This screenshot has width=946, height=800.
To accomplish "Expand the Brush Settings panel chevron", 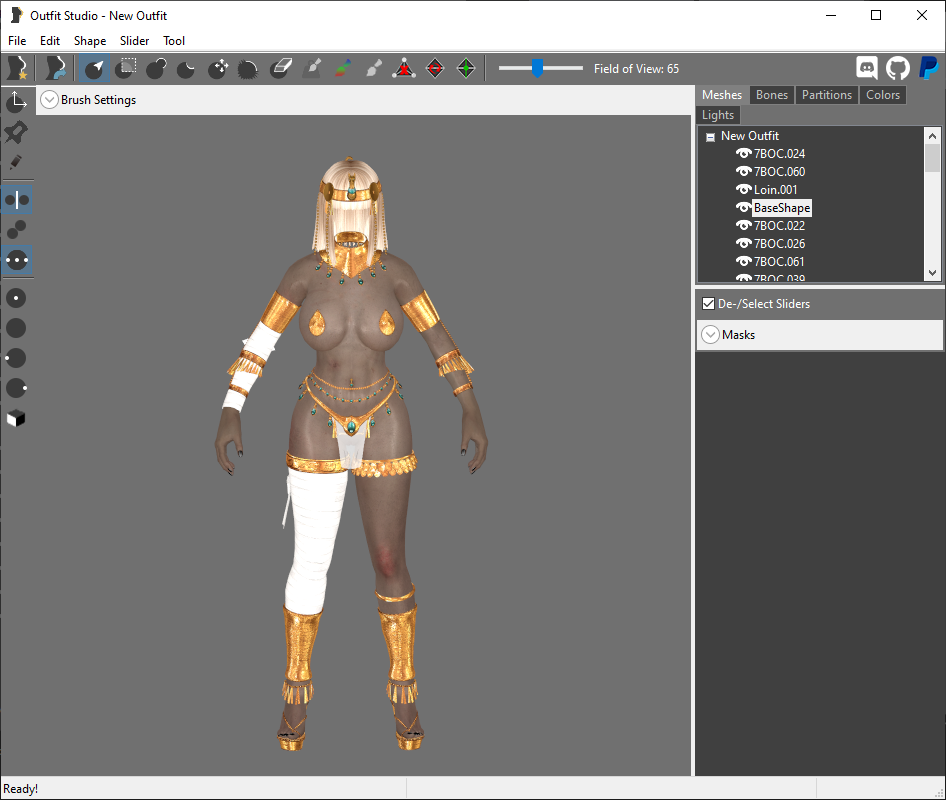I will point(49,100).
